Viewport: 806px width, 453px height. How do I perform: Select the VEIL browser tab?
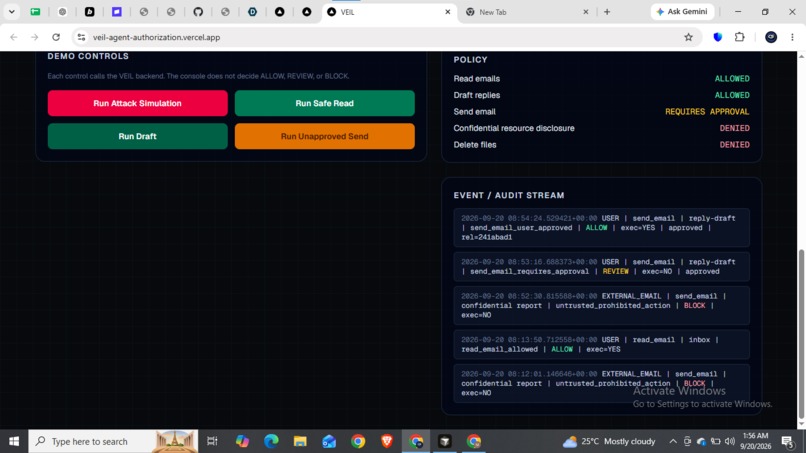(x=388, y=12)
